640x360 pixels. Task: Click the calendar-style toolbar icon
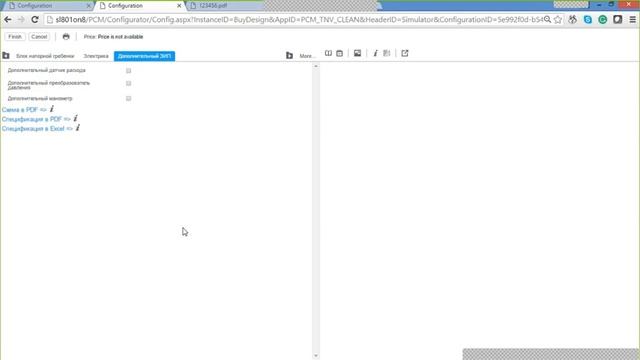coord(340,53)
